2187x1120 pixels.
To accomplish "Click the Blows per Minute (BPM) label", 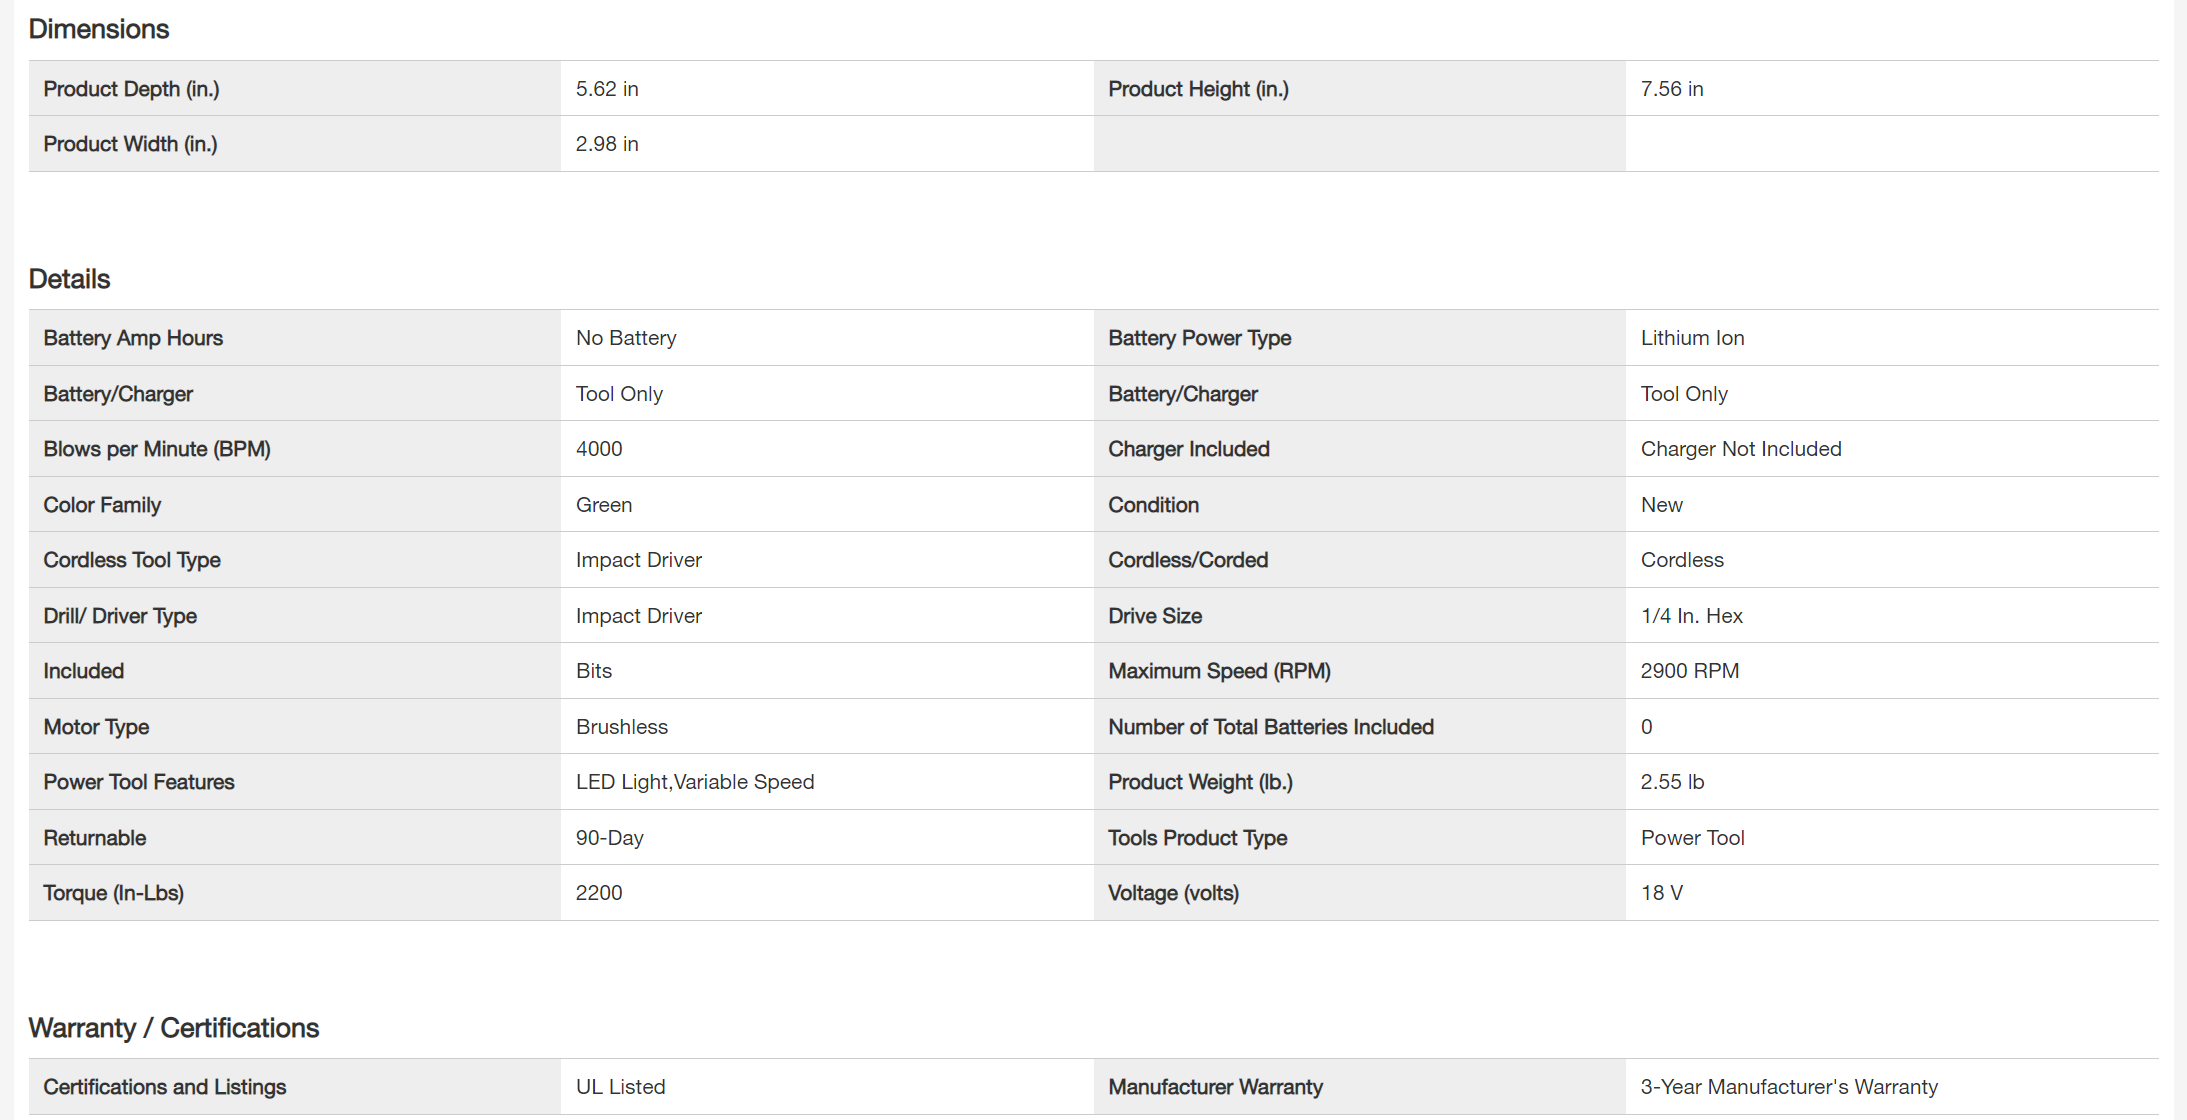I will click(157, 449).
